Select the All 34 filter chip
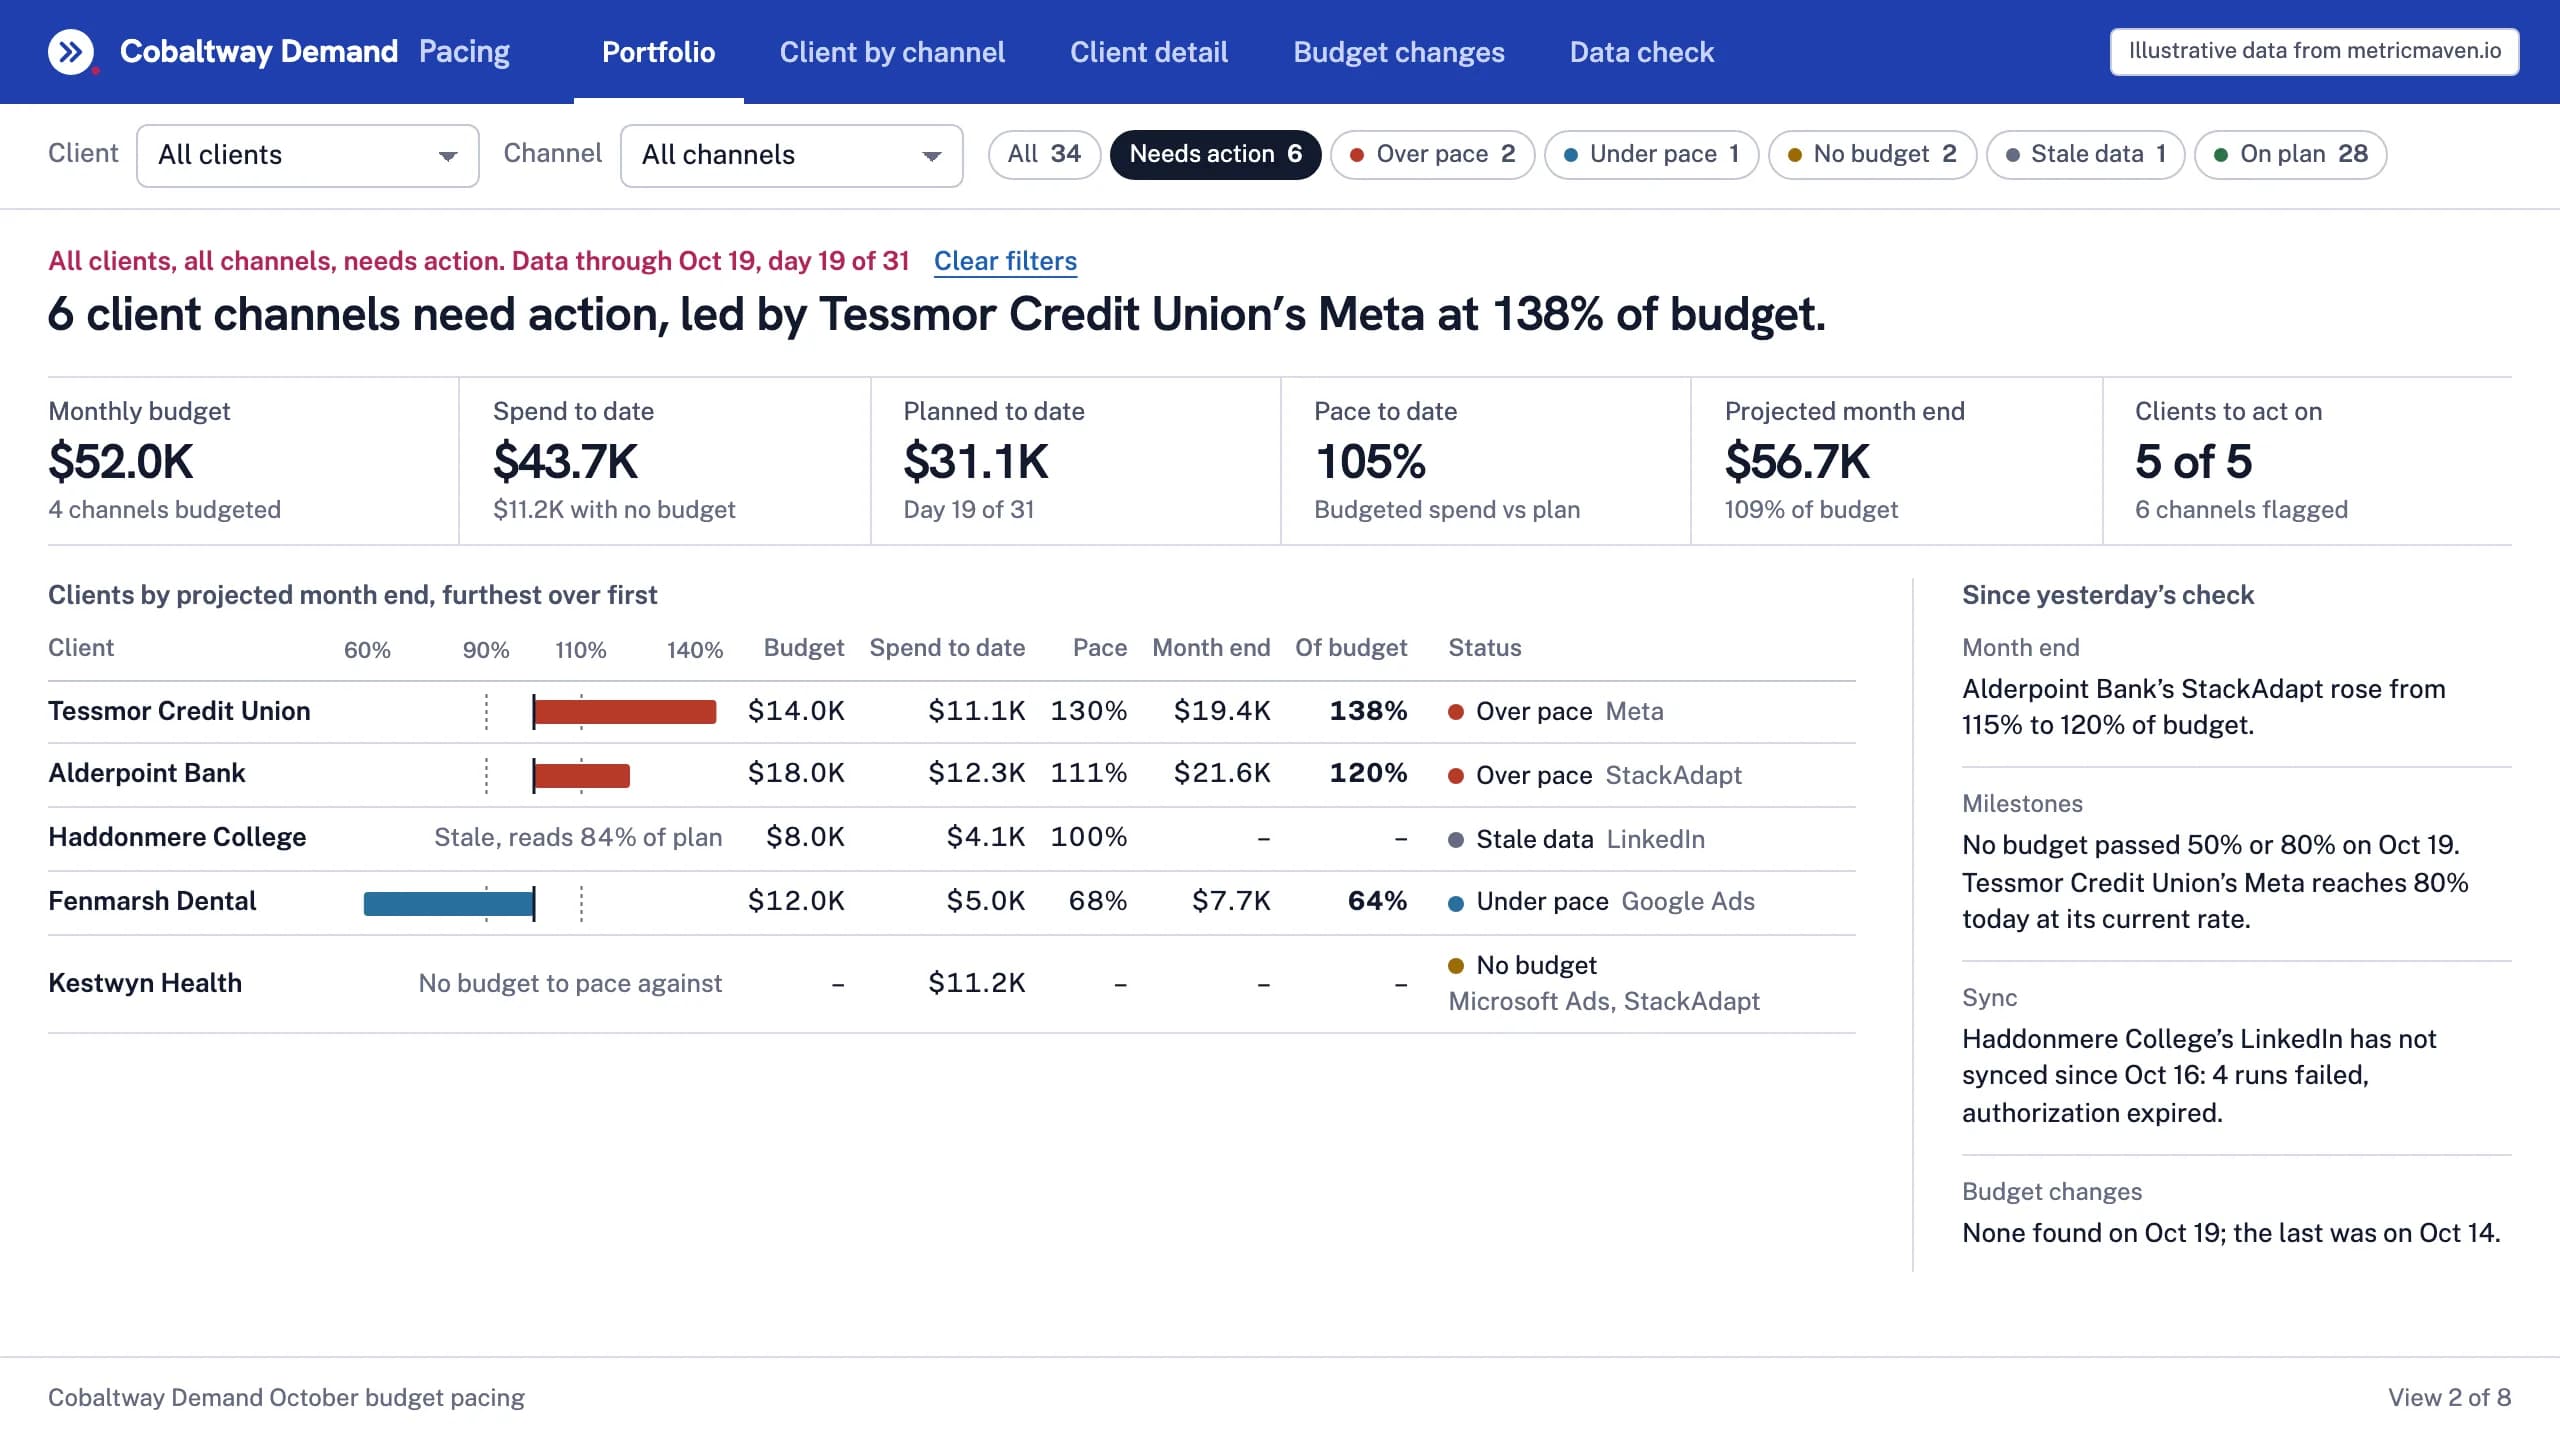The width and height of the screenshot is (2560, 1440). [x=1044, y=155]
